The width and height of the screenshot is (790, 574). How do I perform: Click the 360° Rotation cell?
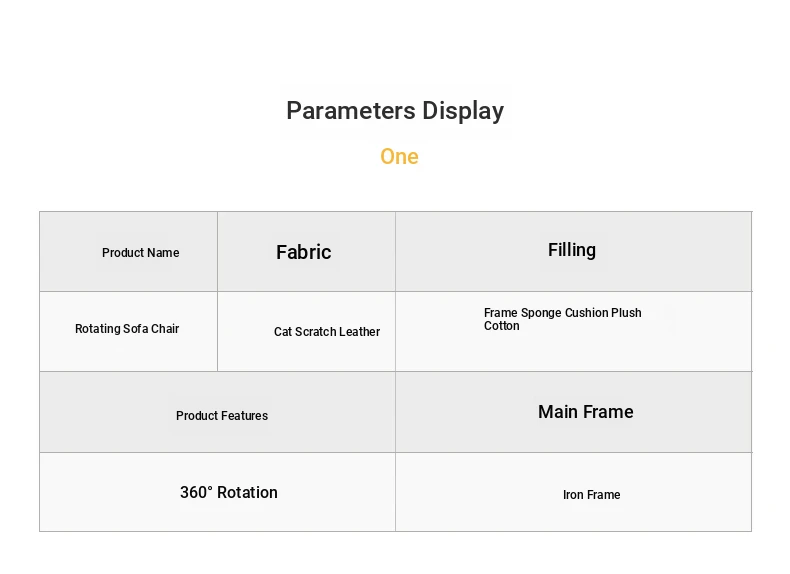pos(217,492)
